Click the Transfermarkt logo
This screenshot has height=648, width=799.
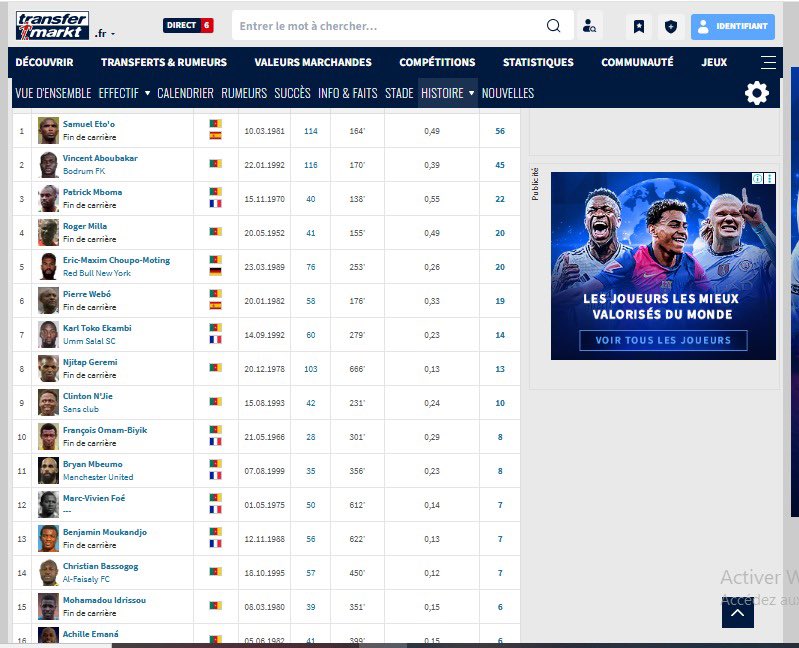(x=52, y=25)
